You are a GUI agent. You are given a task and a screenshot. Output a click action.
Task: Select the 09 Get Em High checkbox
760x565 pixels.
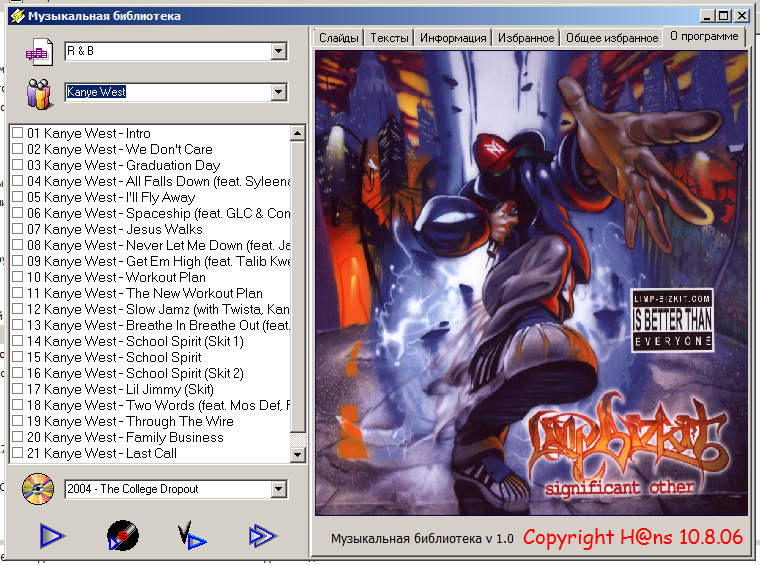point(17,261)
